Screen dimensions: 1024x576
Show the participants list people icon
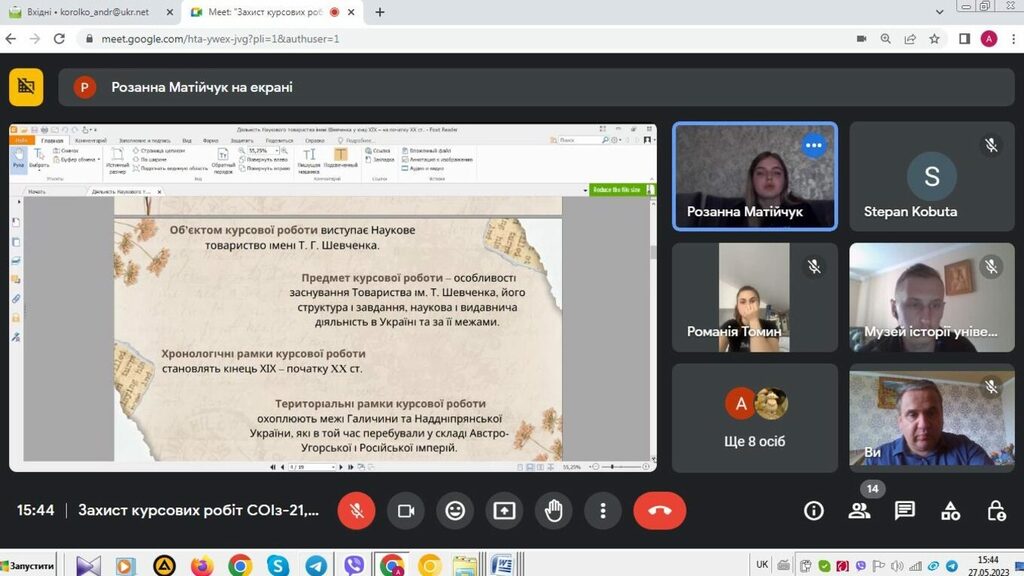(x=859, y=511)
